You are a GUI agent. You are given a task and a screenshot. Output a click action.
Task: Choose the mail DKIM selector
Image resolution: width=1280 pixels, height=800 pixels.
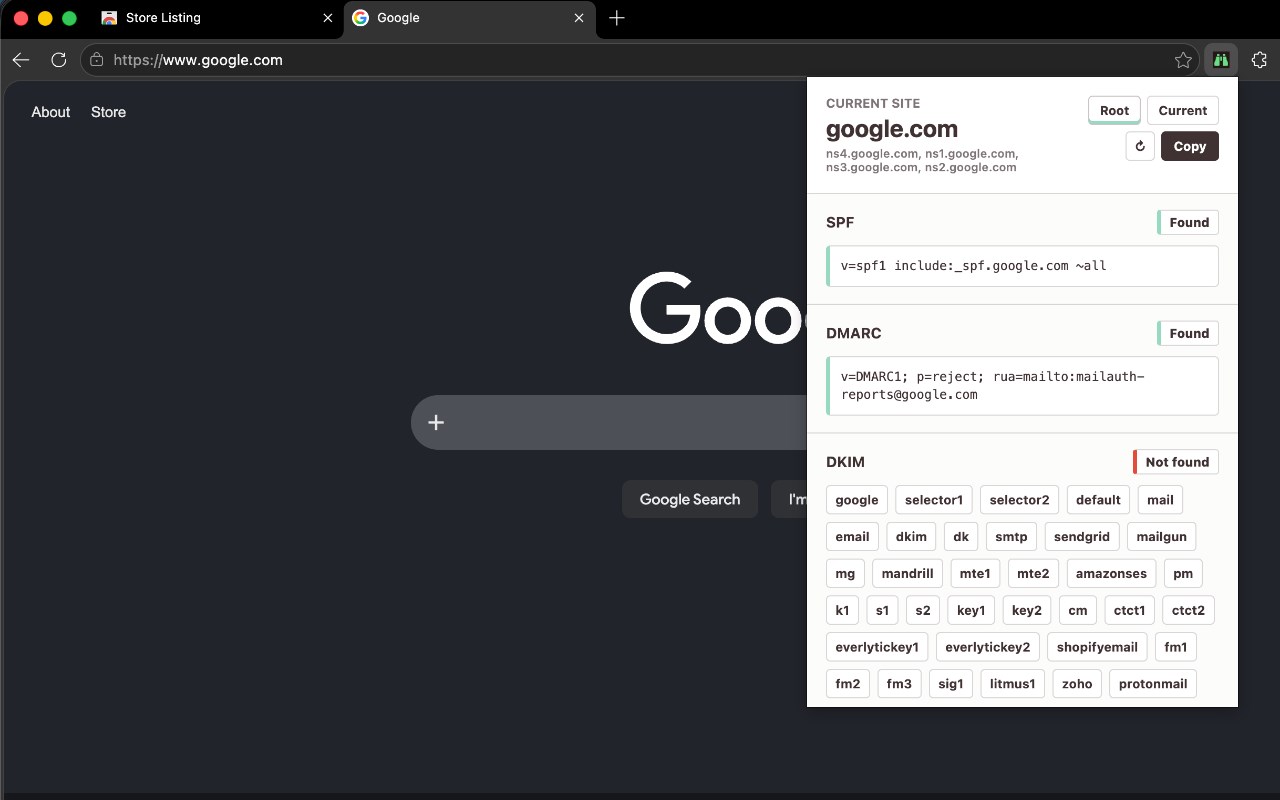[1160, 500]
